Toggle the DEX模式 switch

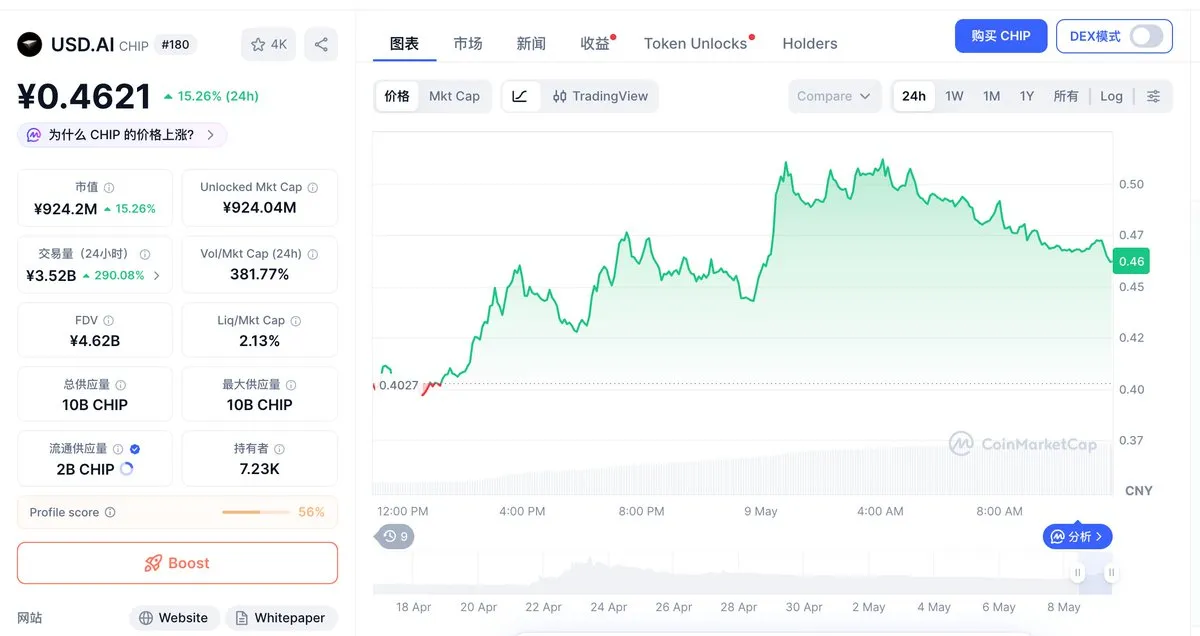pyautogui.click(x=1147, y=36)
